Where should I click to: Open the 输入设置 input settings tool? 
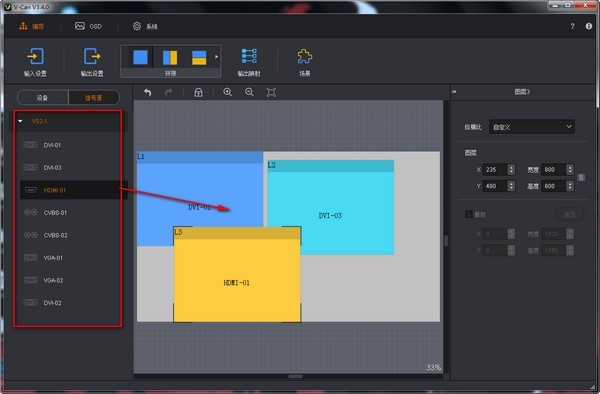(35, 62)
